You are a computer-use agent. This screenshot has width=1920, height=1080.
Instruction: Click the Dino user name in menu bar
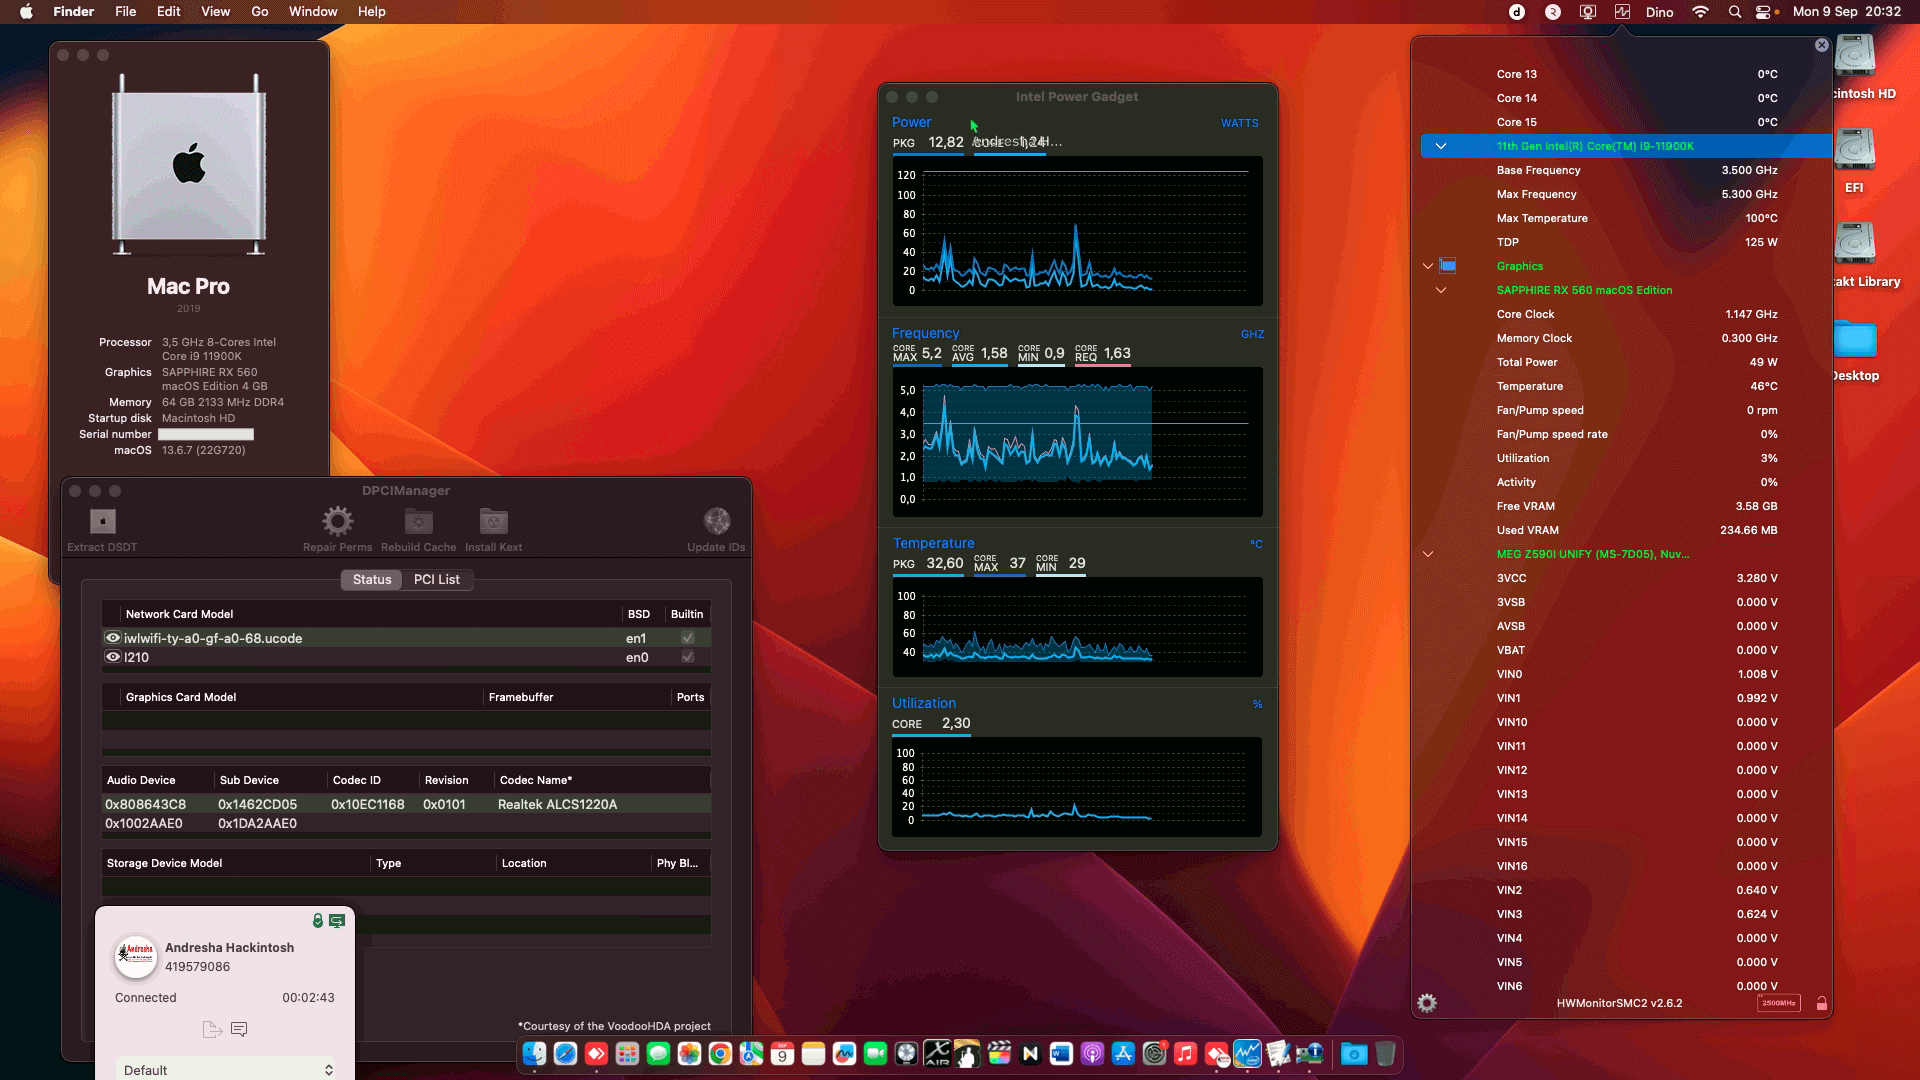(x=1659, y=12)
